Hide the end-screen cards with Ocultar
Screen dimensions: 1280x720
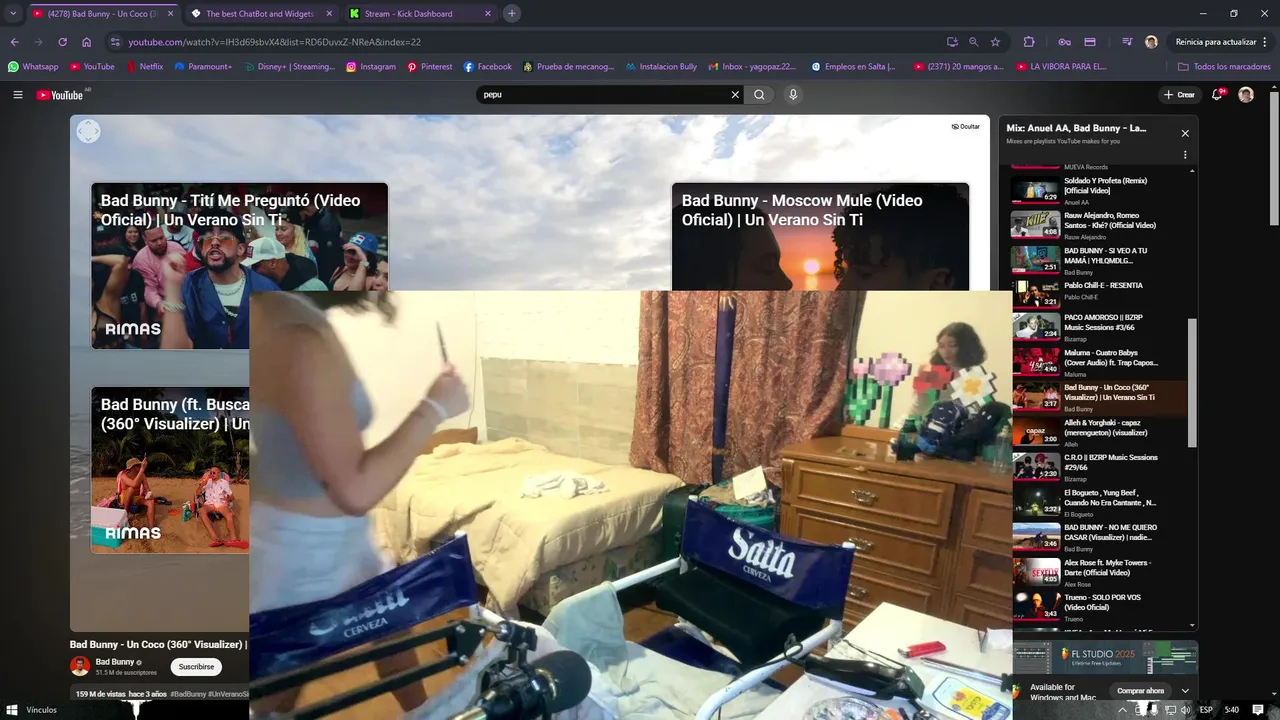point(966,127)
